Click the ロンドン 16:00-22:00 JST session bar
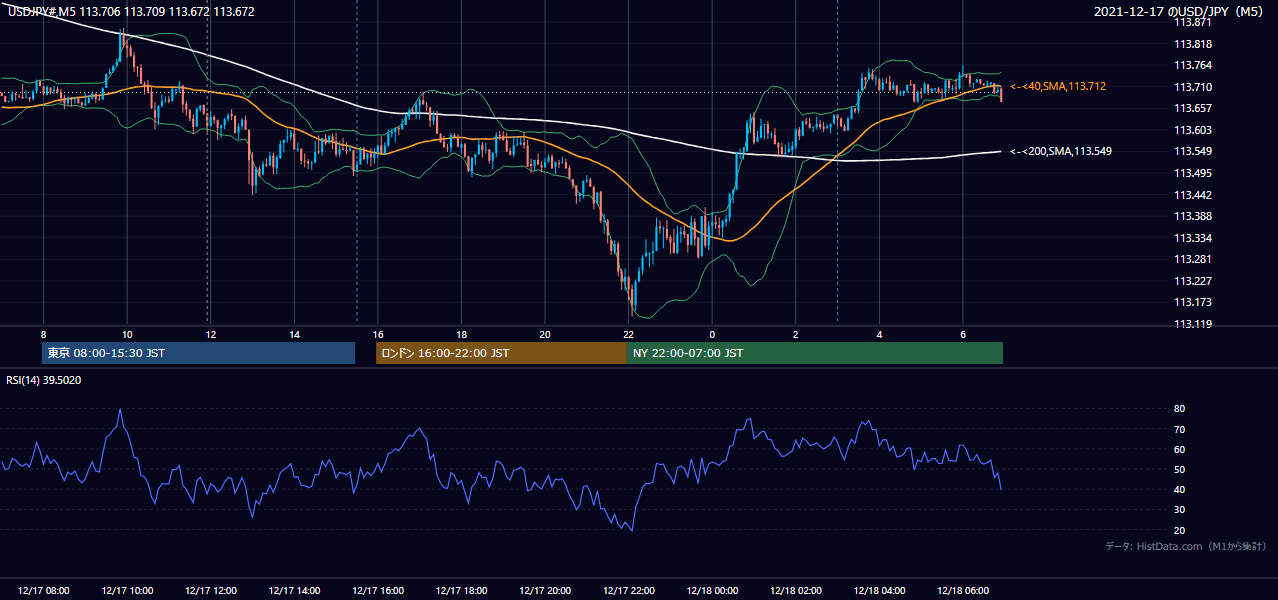The height and width of the screenshot is (600, 1278). tap(501, 353)
